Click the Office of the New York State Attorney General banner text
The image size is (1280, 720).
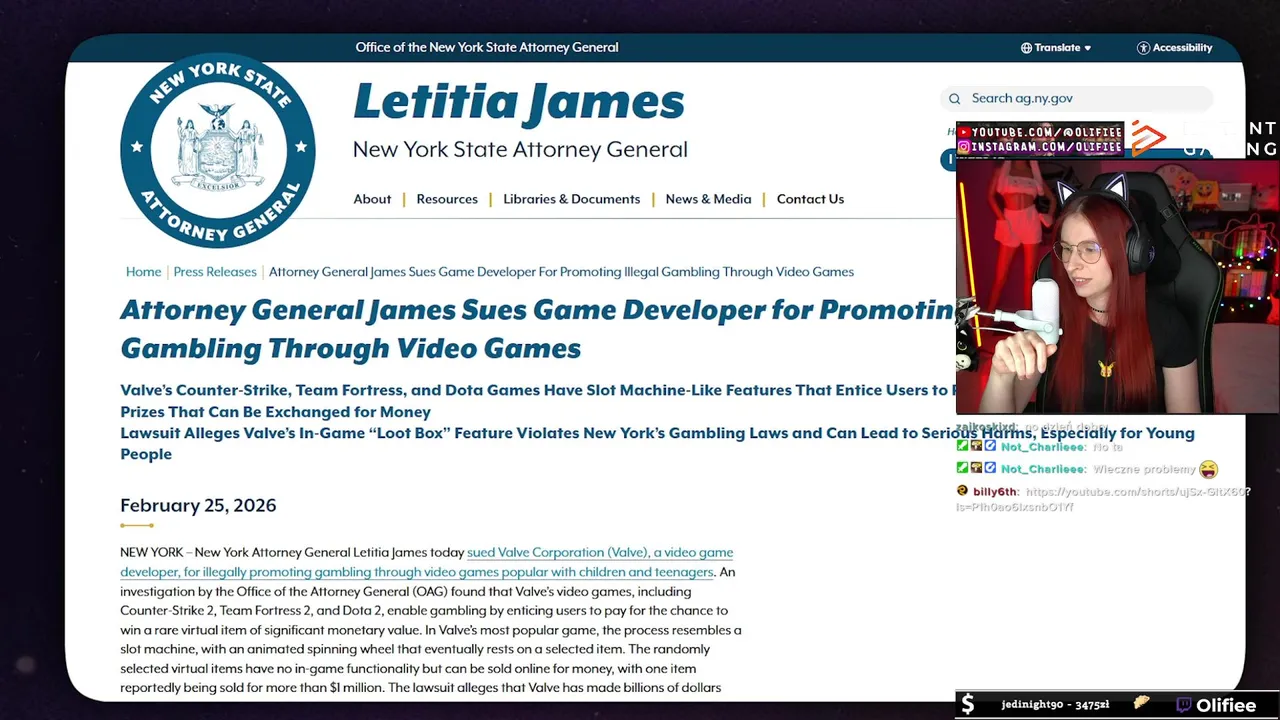click(487, 47)
